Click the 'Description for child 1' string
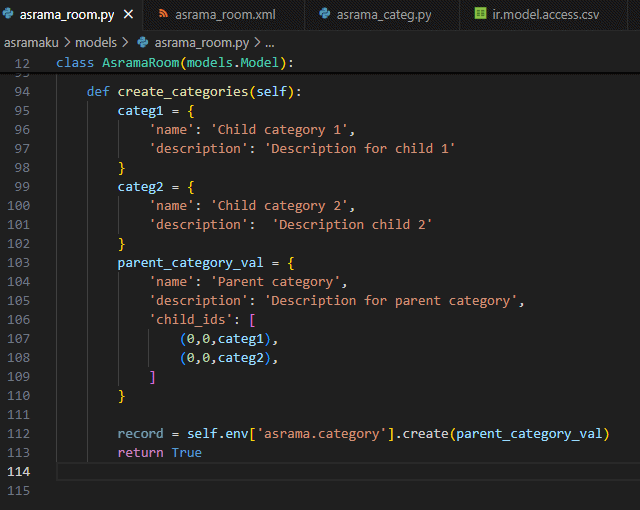The height and width of the screenshot is (510, 640). (x=360, y=149)
